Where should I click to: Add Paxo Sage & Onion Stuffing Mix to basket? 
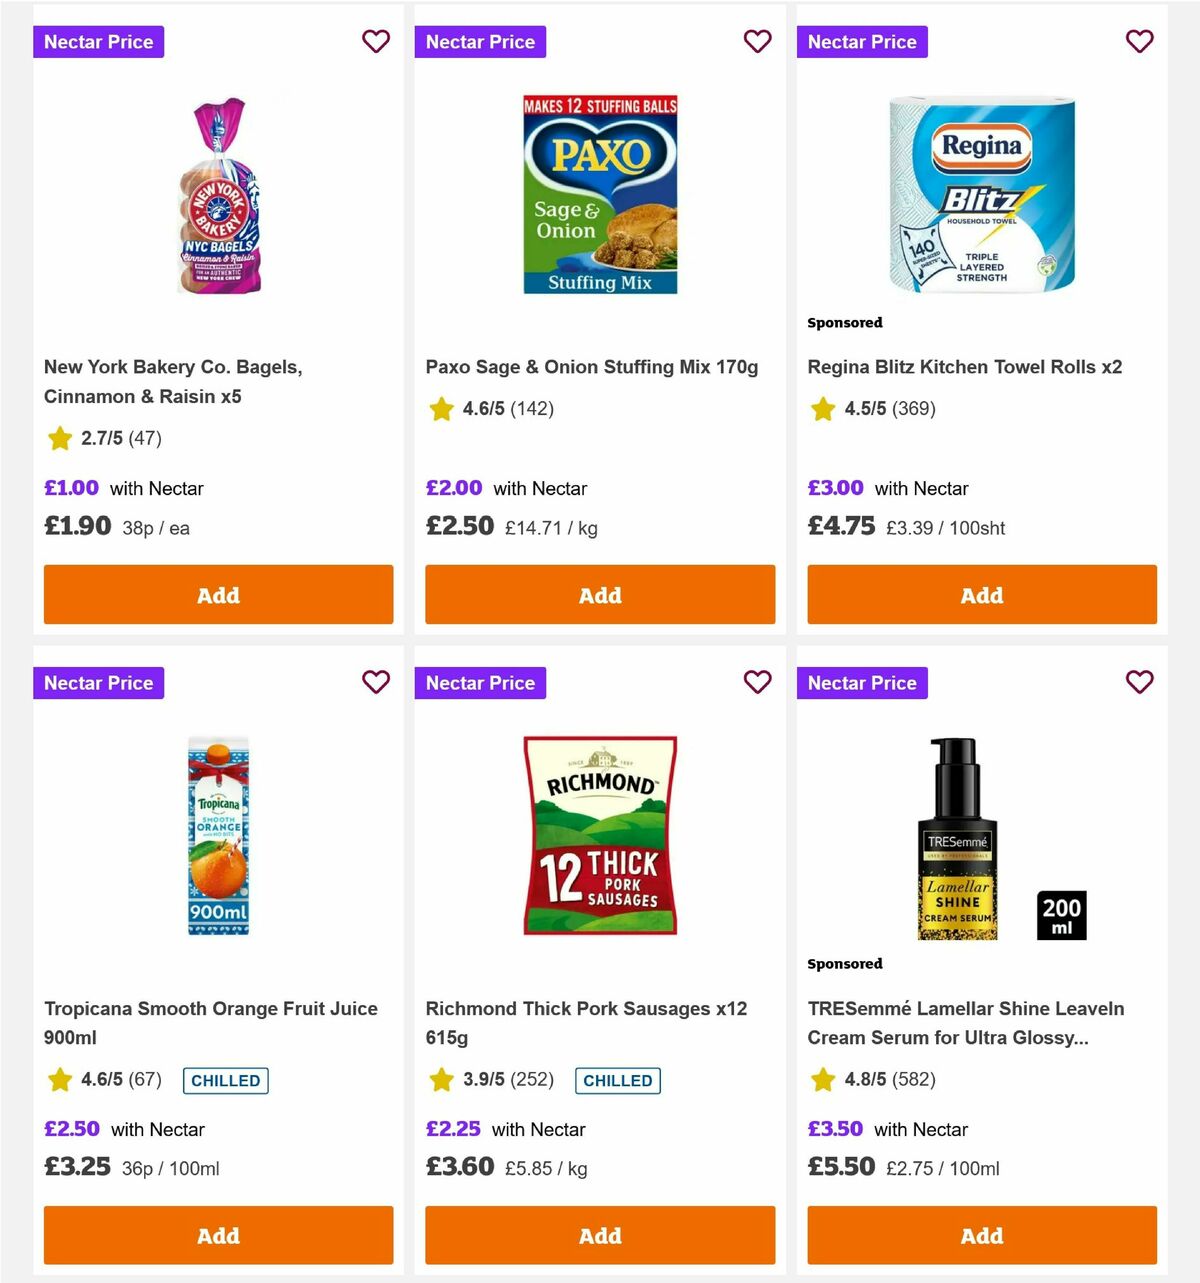600,594
